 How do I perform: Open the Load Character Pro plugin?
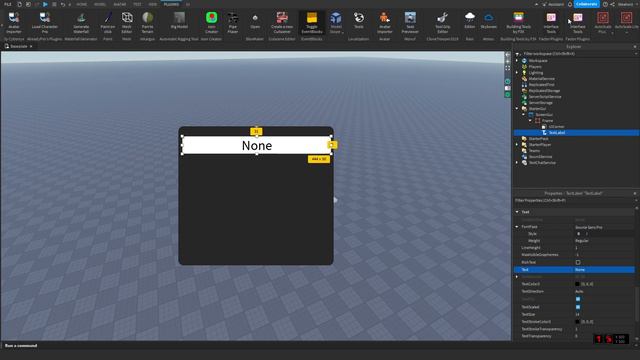(45, 22)
